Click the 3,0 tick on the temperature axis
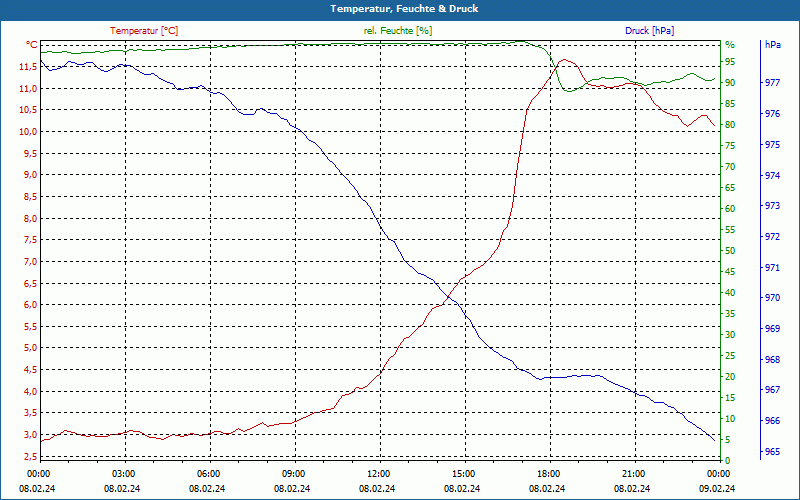Image resolution: width=800 pixels, height=500 pixels. coord(30,435)
